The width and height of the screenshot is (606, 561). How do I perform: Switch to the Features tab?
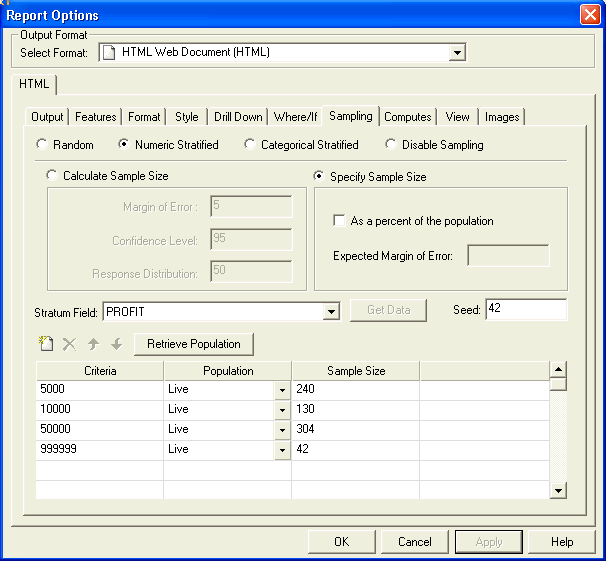coord(95,117)
